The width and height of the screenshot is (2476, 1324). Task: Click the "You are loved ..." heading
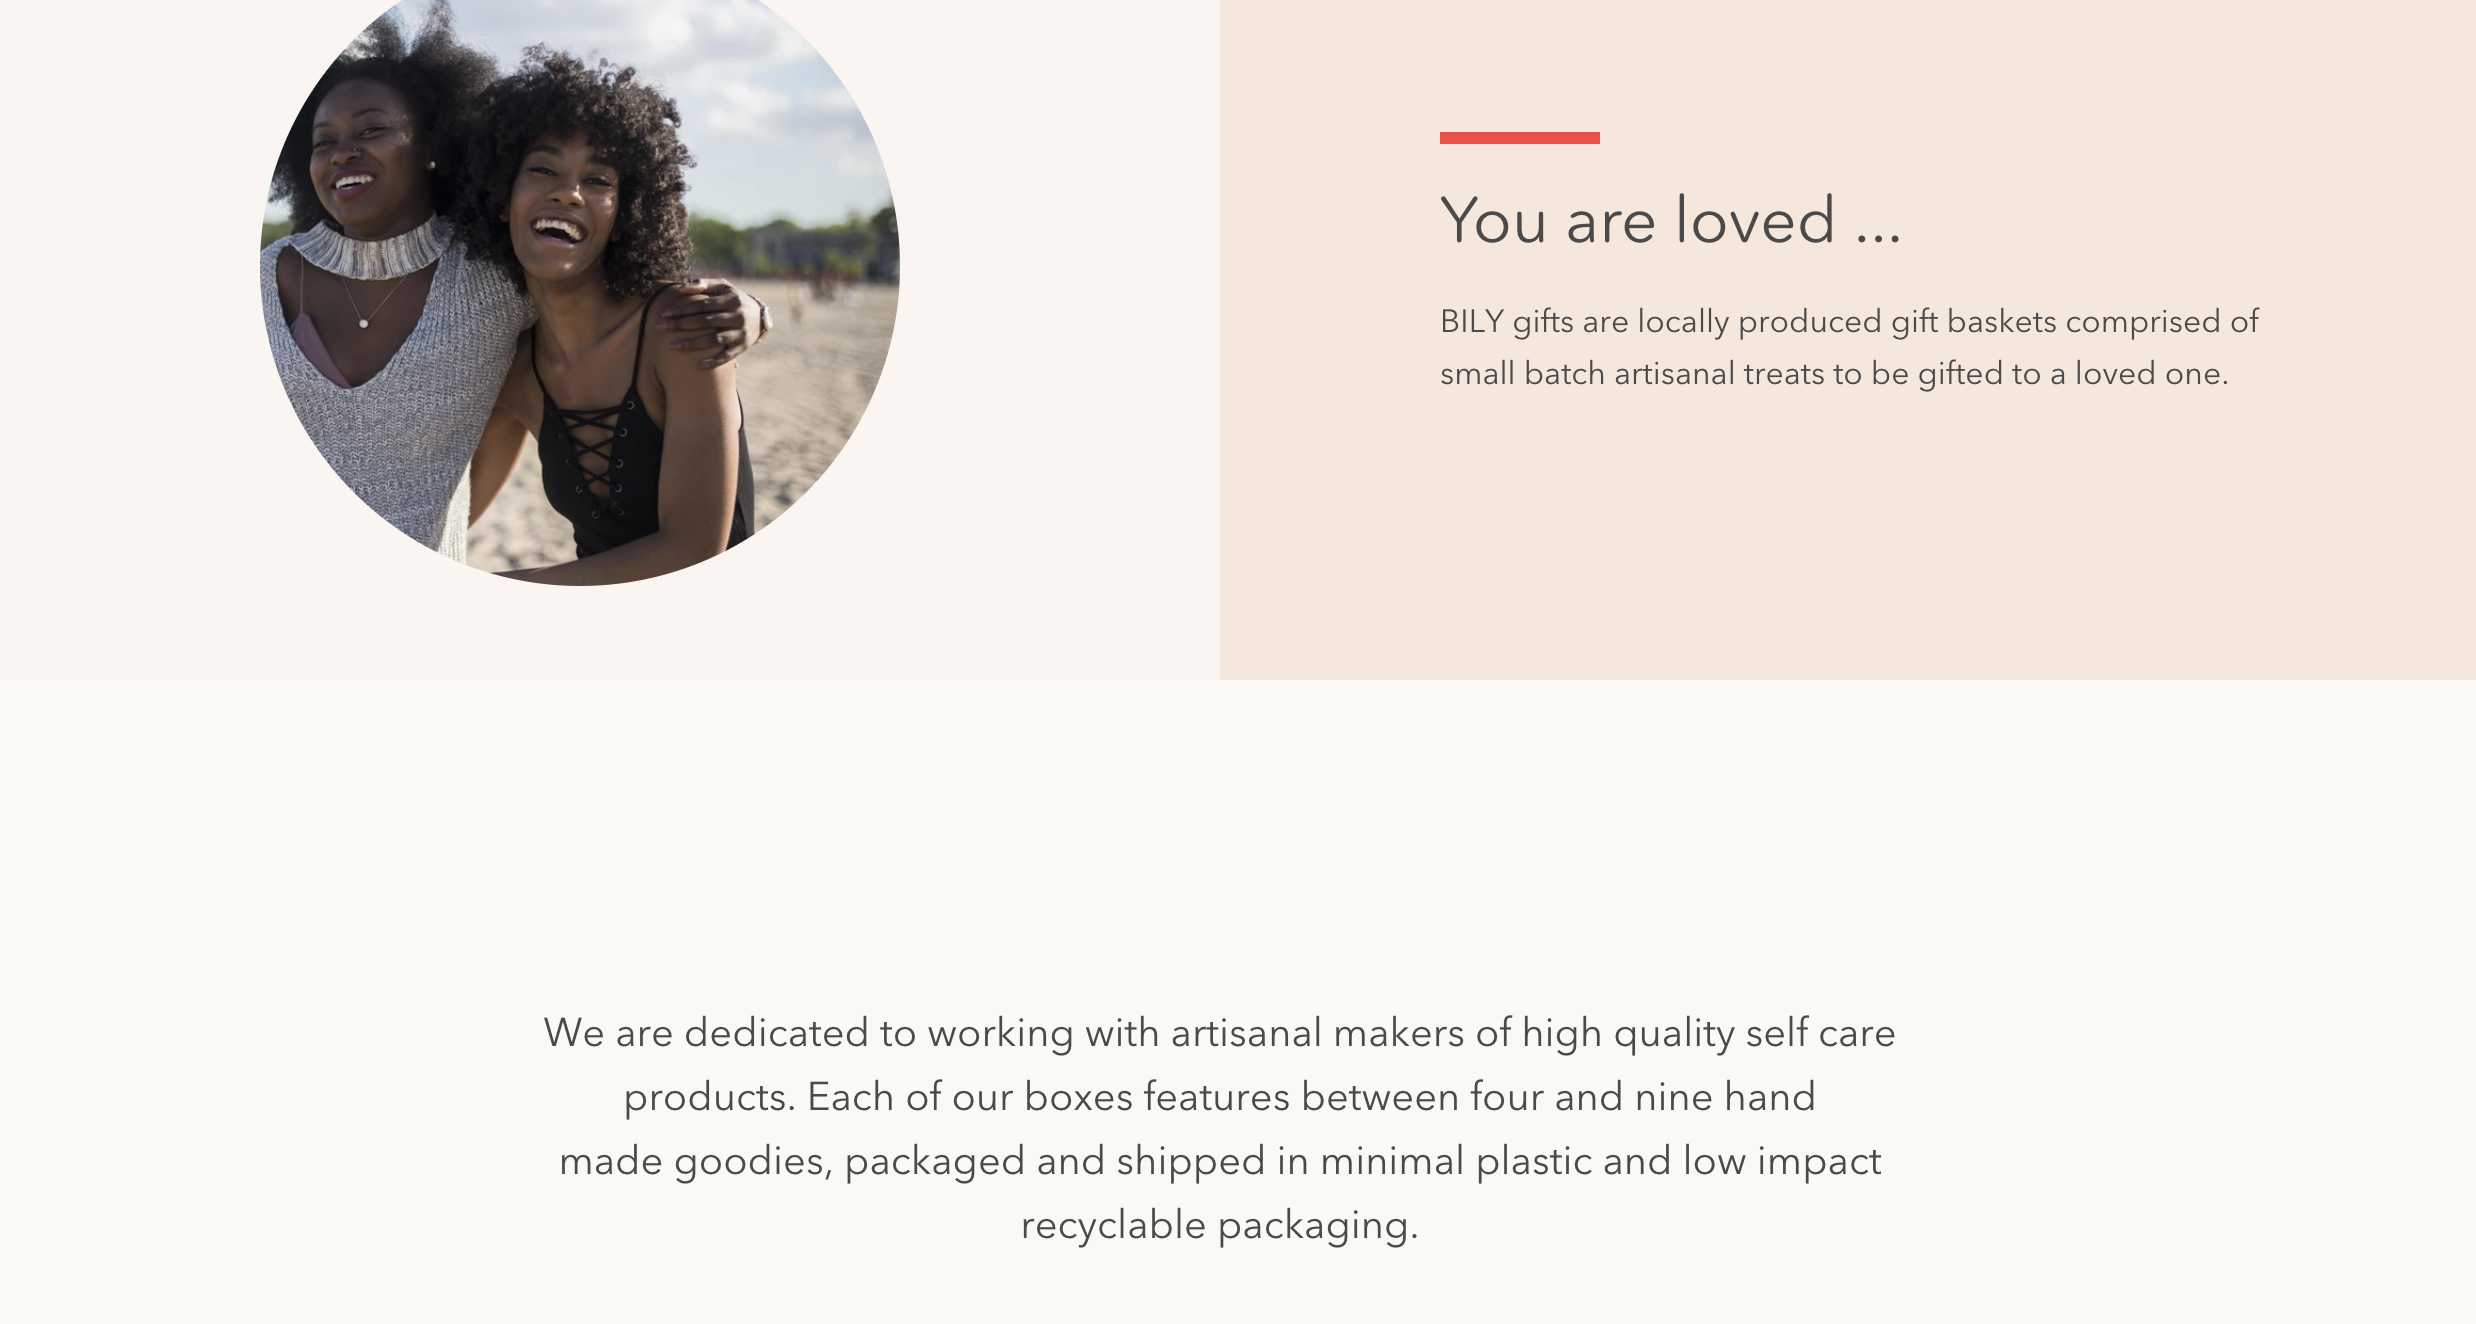point(1669,220)
